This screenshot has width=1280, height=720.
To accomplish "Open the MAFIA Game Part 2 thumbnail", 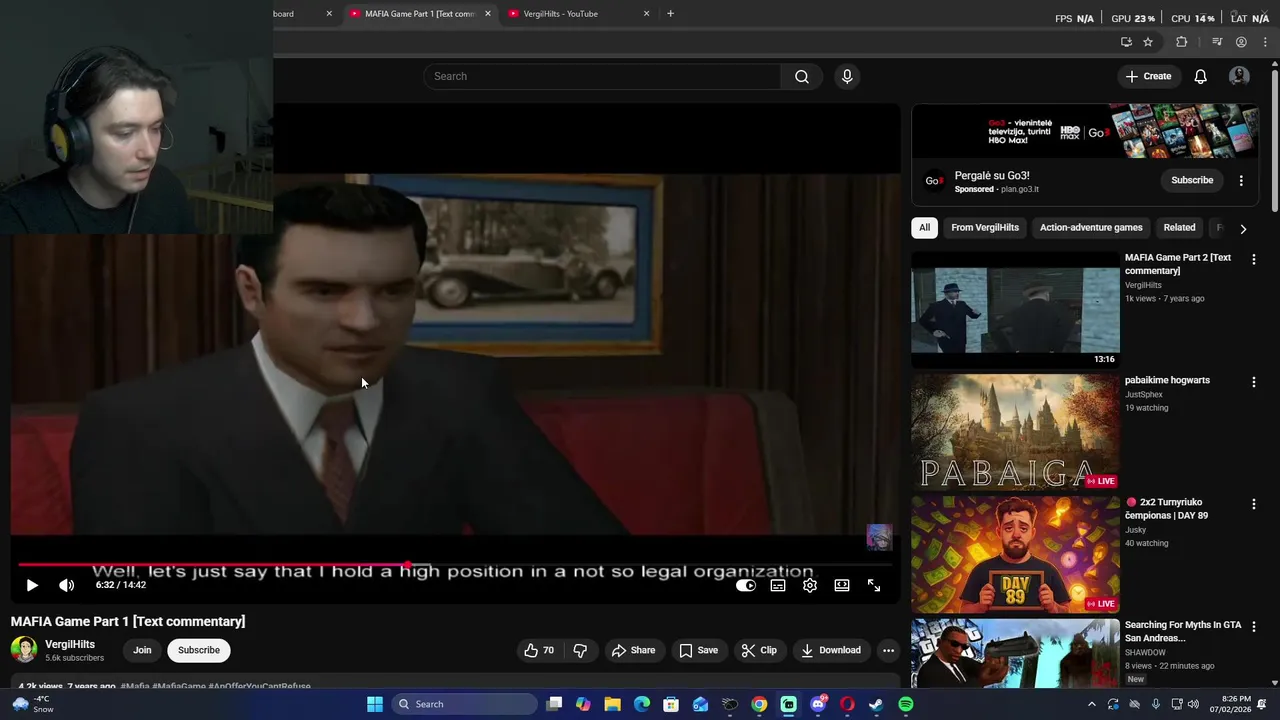I will click(1015, 310).
